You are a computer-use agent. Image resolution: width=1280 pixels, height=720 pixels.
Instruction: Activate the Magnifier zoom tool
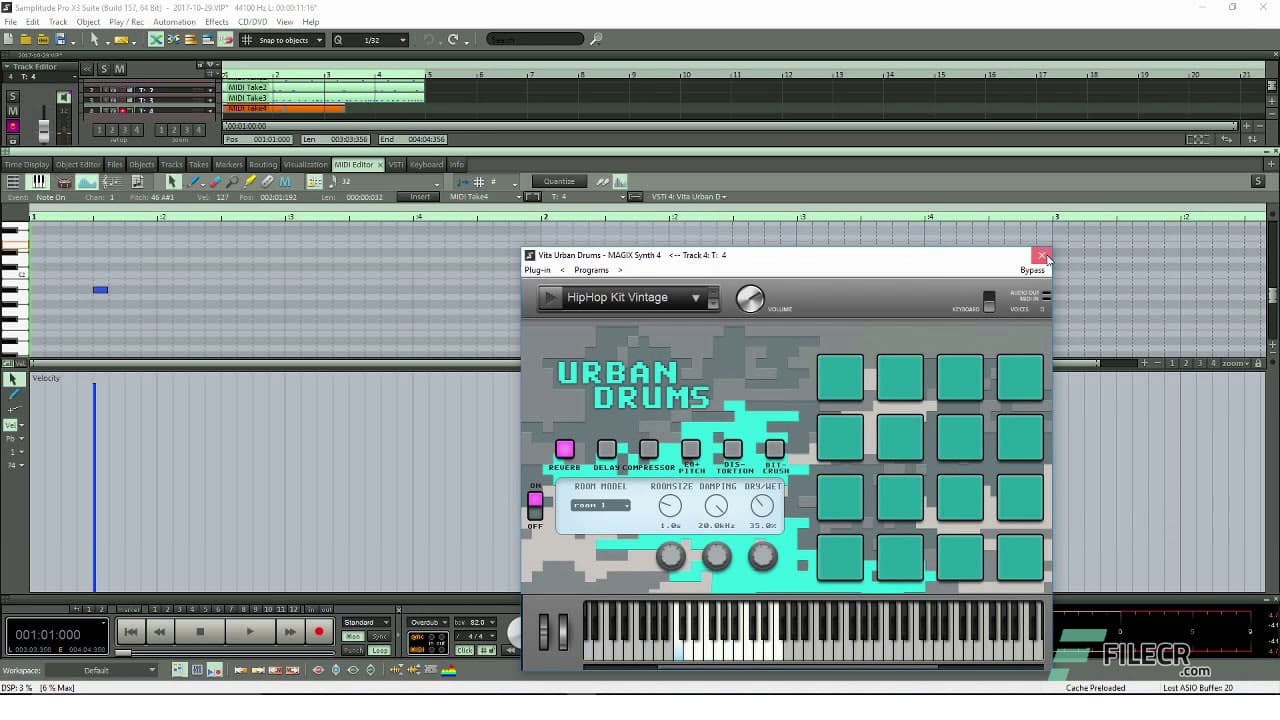233,181
